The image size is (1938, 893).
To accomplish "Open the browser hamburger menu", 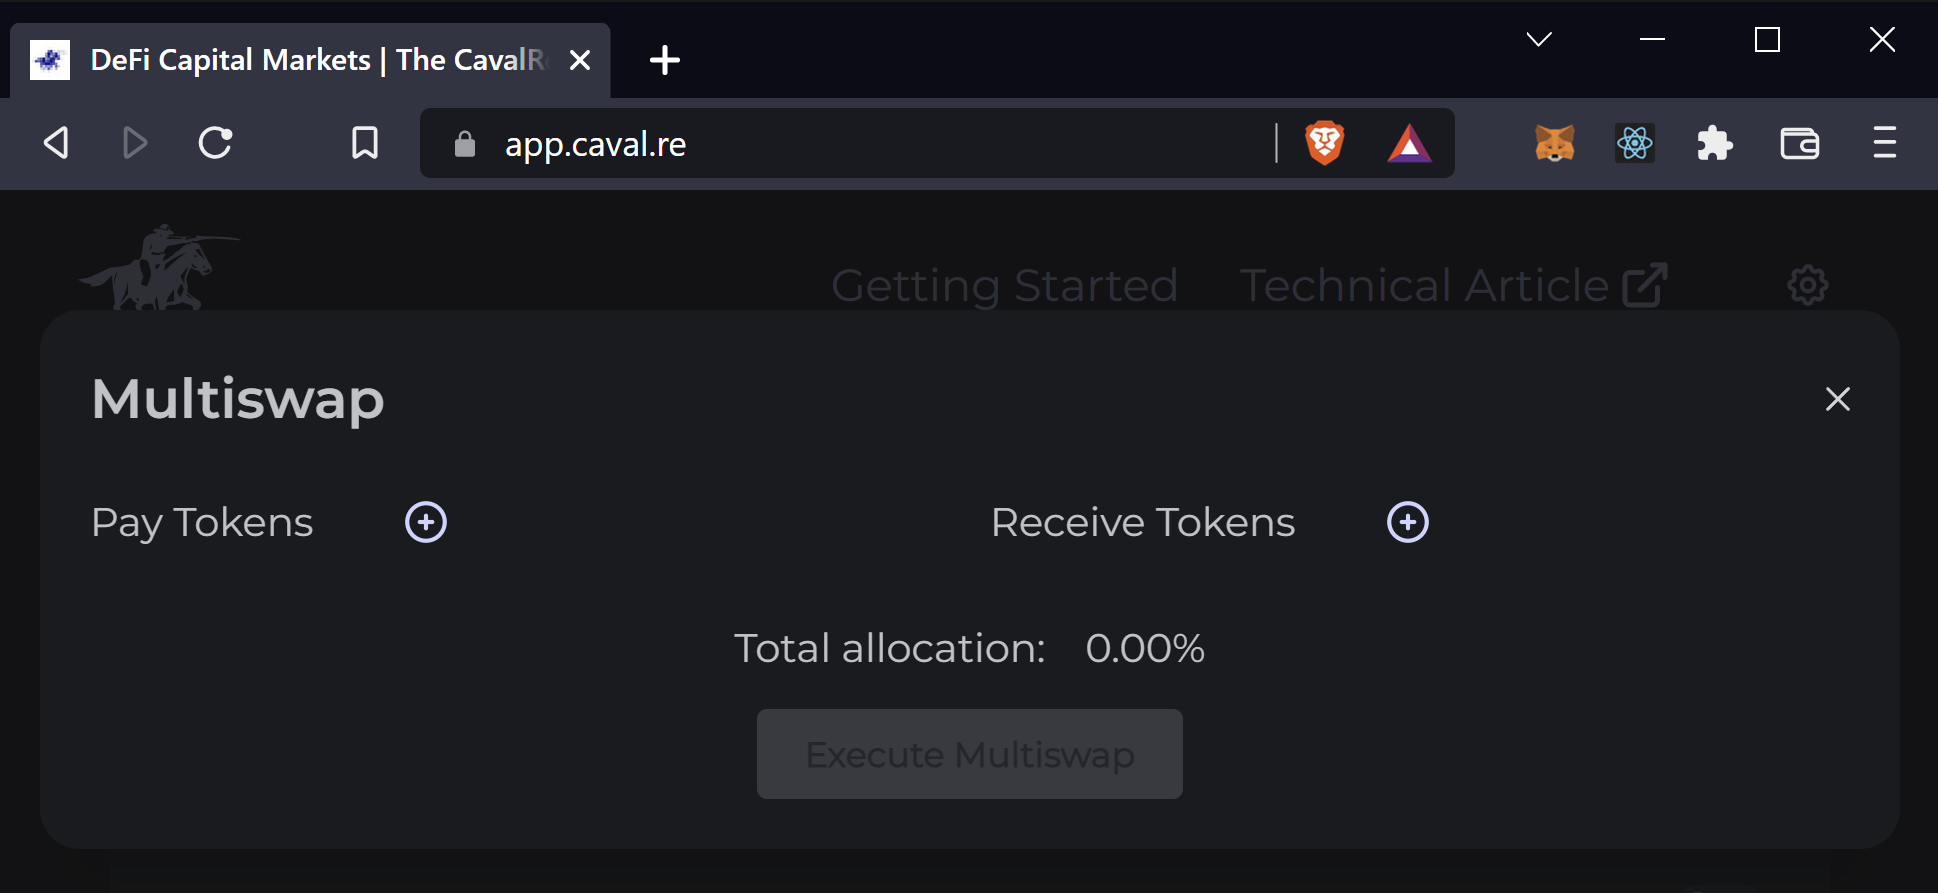I will 1885,143.
